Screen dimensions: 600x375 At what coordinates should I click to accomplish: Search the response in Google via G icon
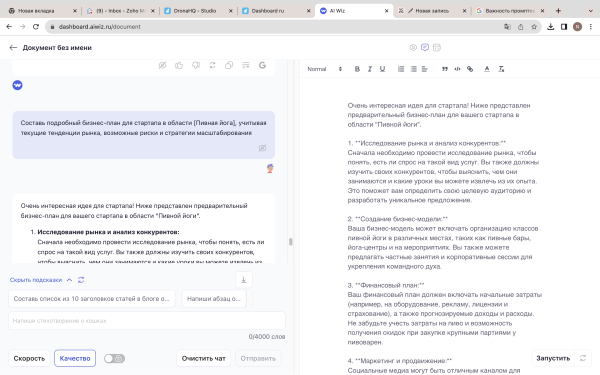(x=262, y=65)
